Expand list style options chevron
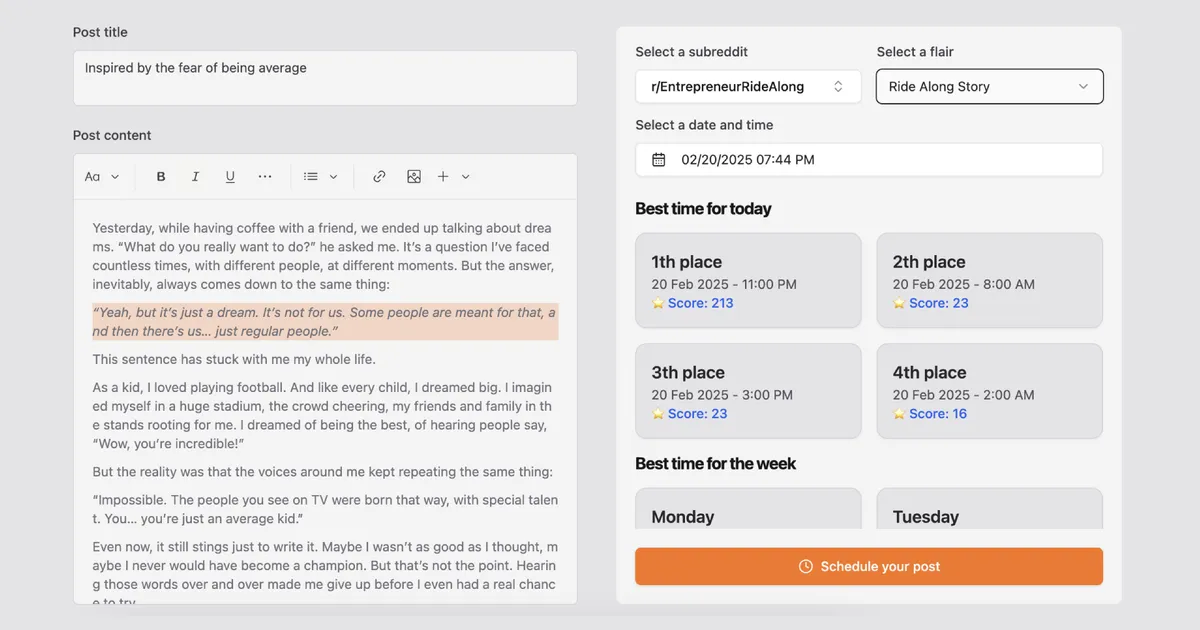 [x=334, y=177]
